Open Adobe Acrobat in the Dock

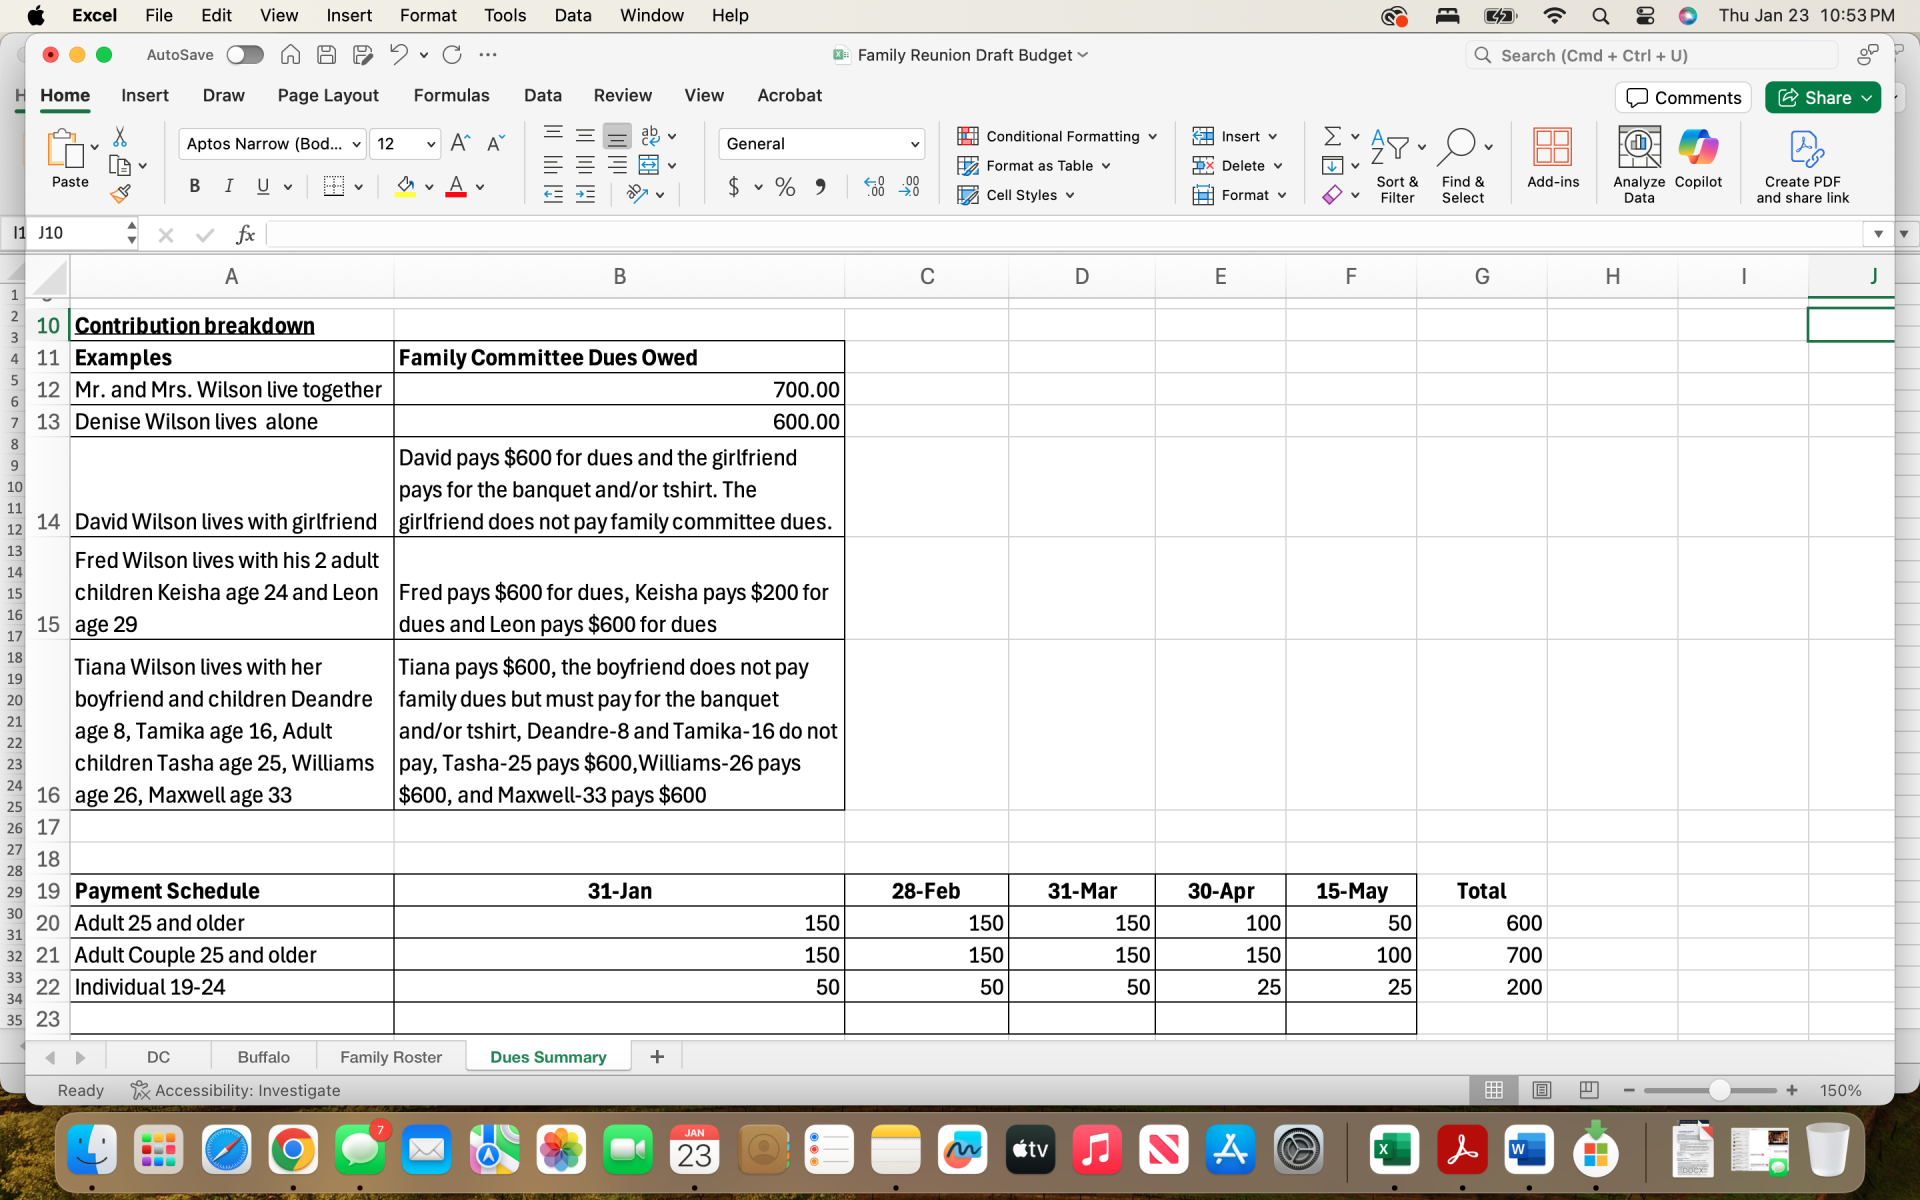(x=1462, y=1150)
